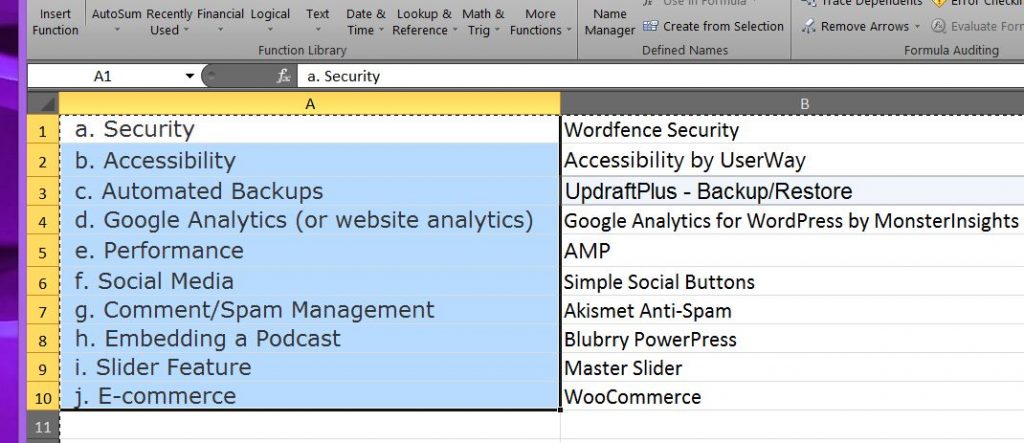Open the Financial functions dropdown
1024x443 pixels.
click(x=220, y=22)
